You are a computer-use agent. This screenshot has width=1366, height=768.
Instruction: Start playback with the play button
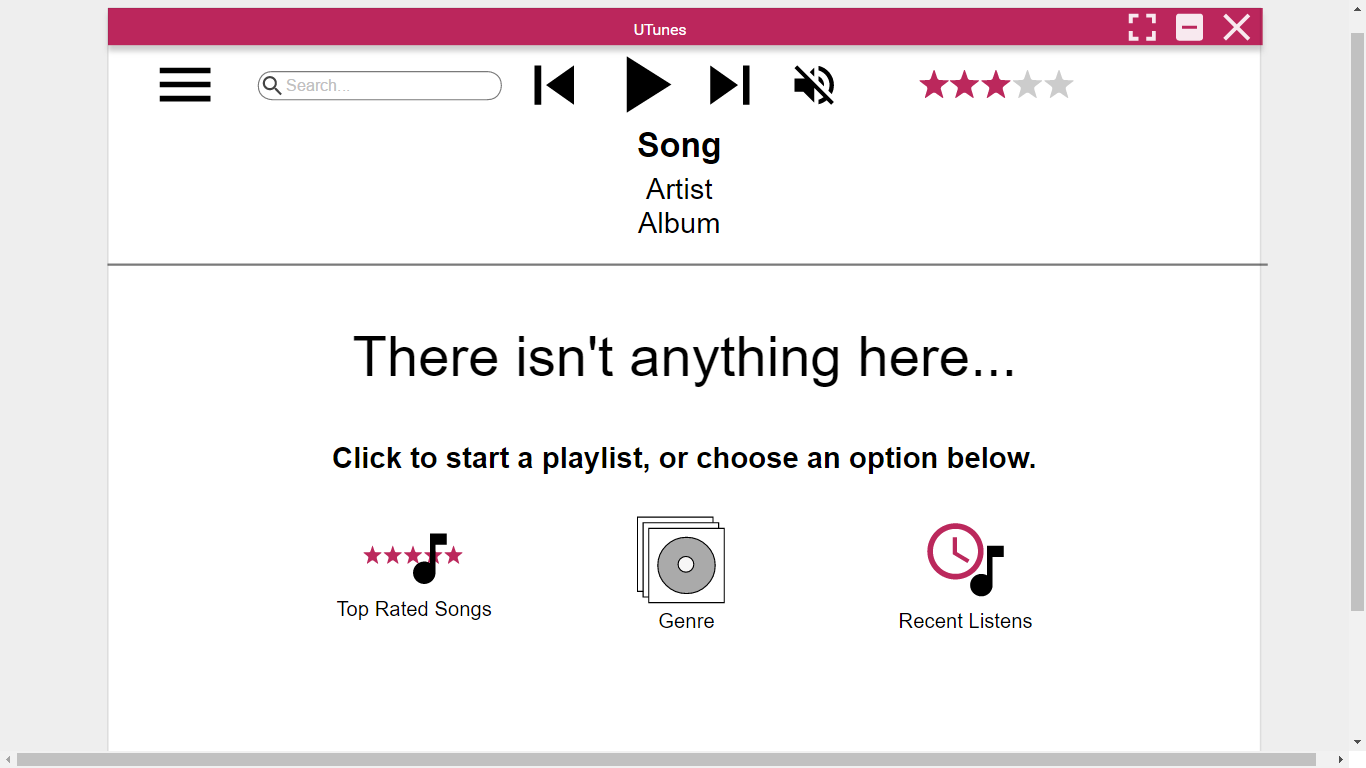648,84
